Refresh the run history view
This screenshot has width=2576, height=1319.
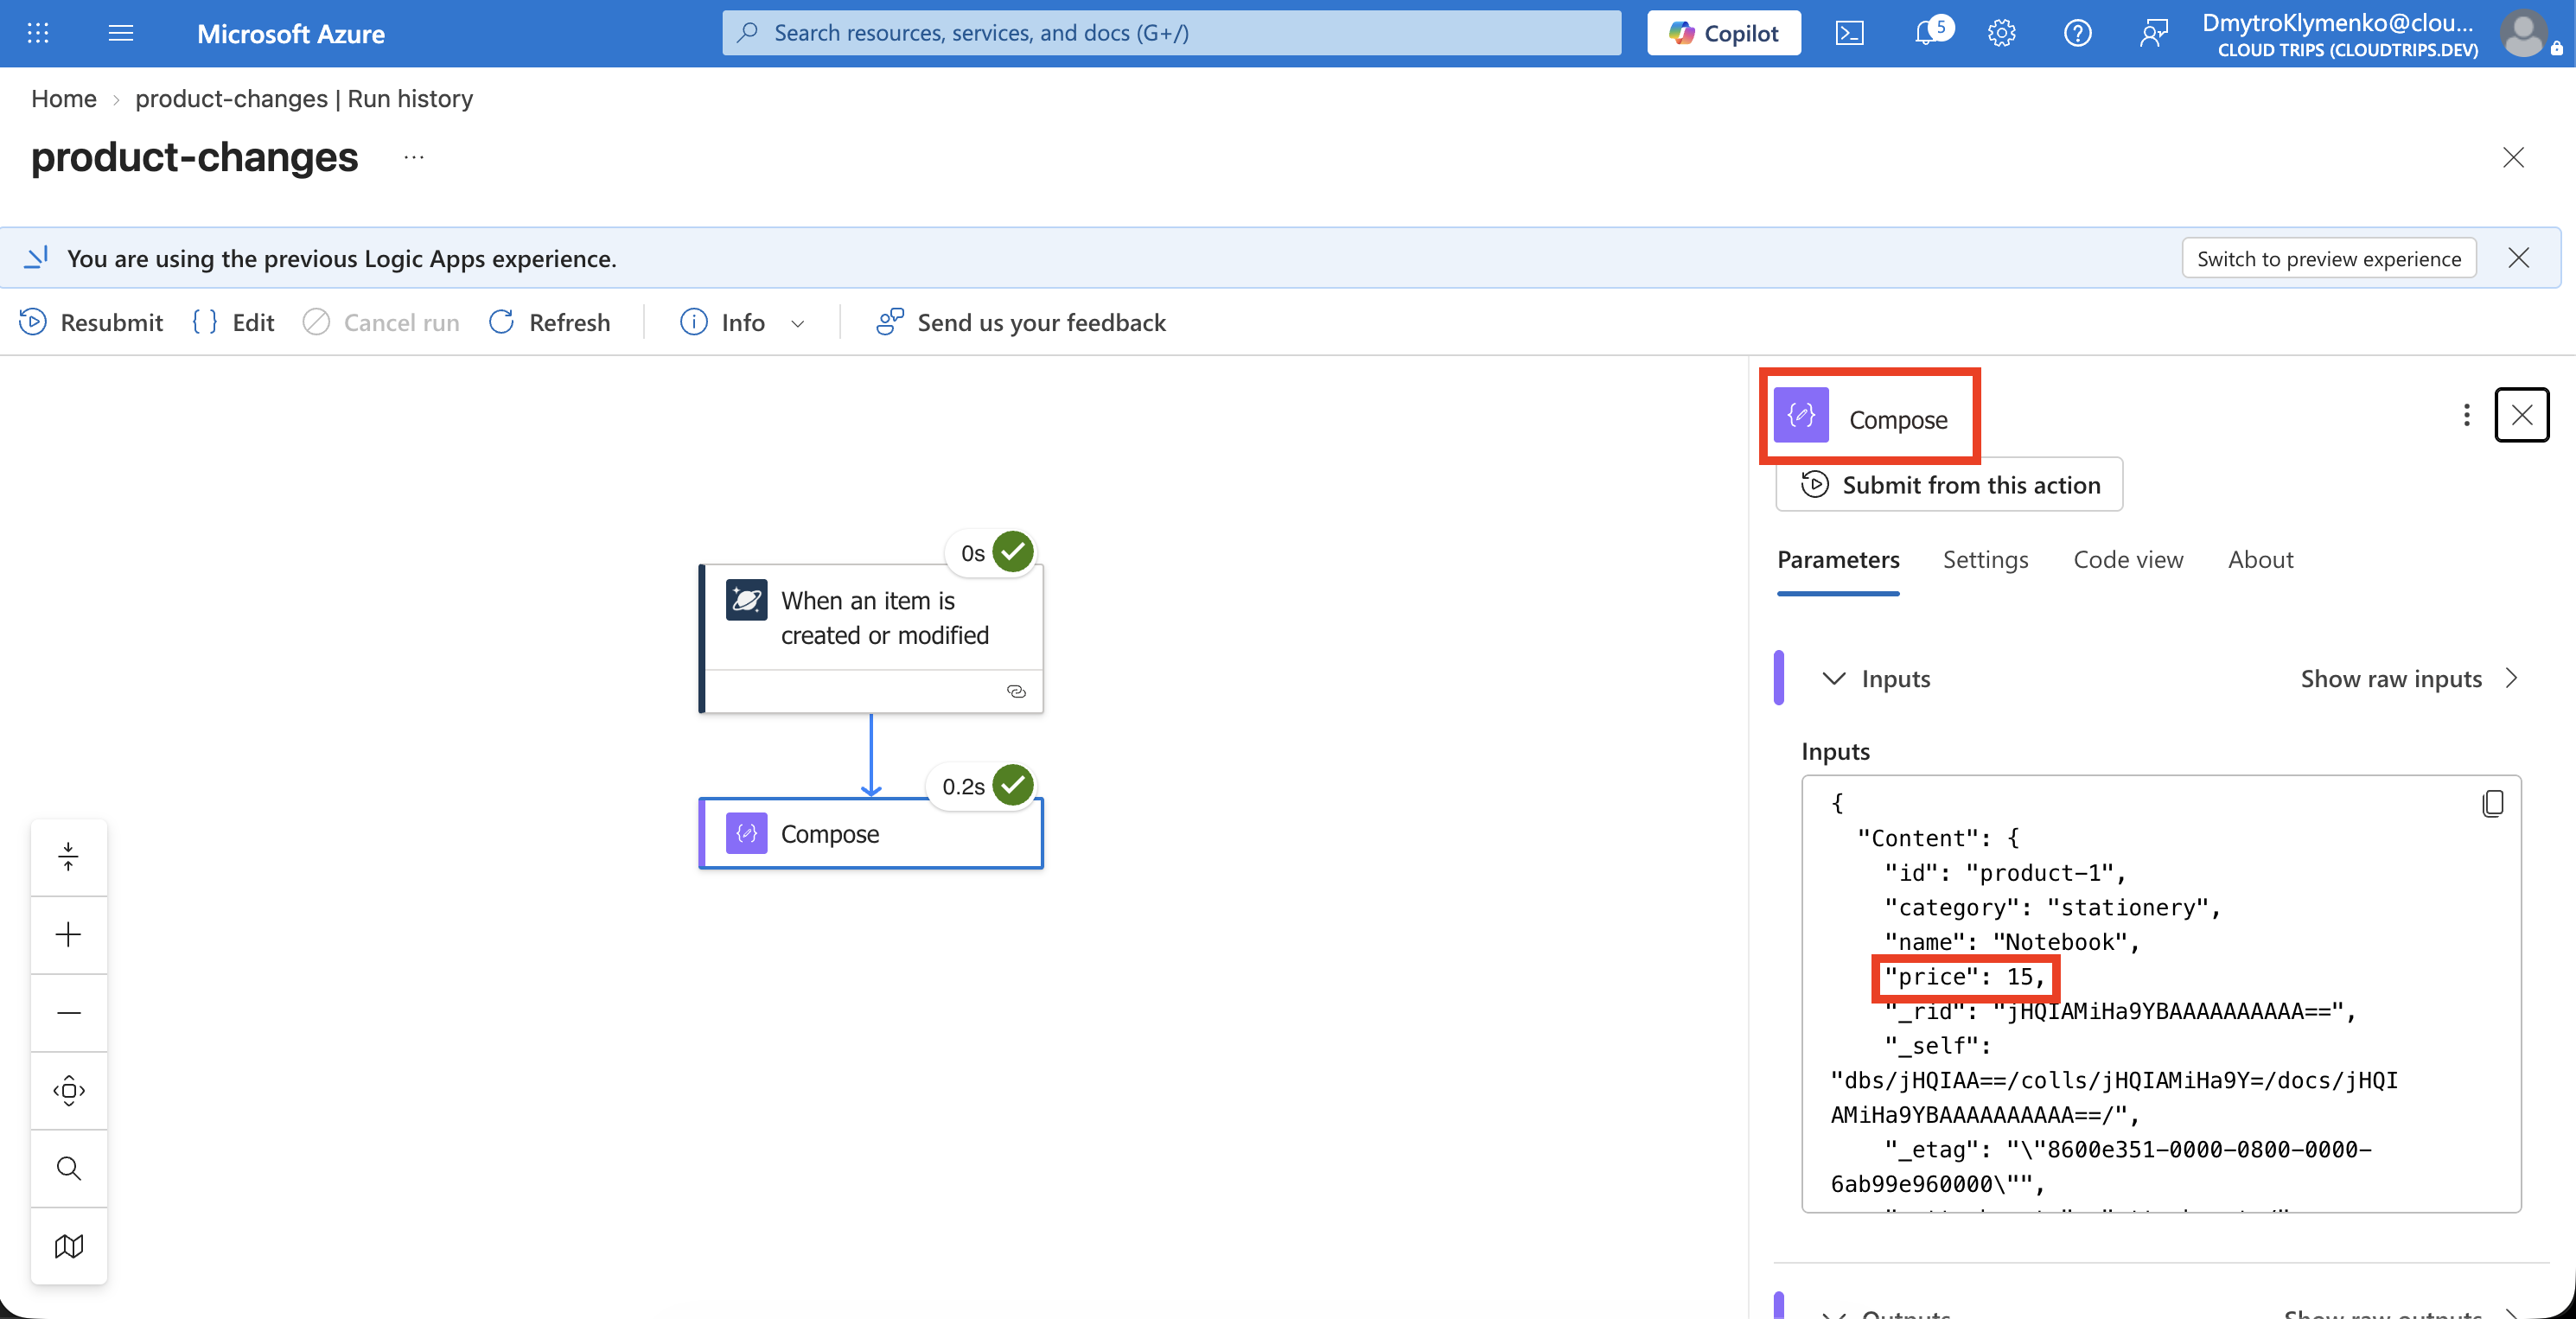click(x=549, y=322)
